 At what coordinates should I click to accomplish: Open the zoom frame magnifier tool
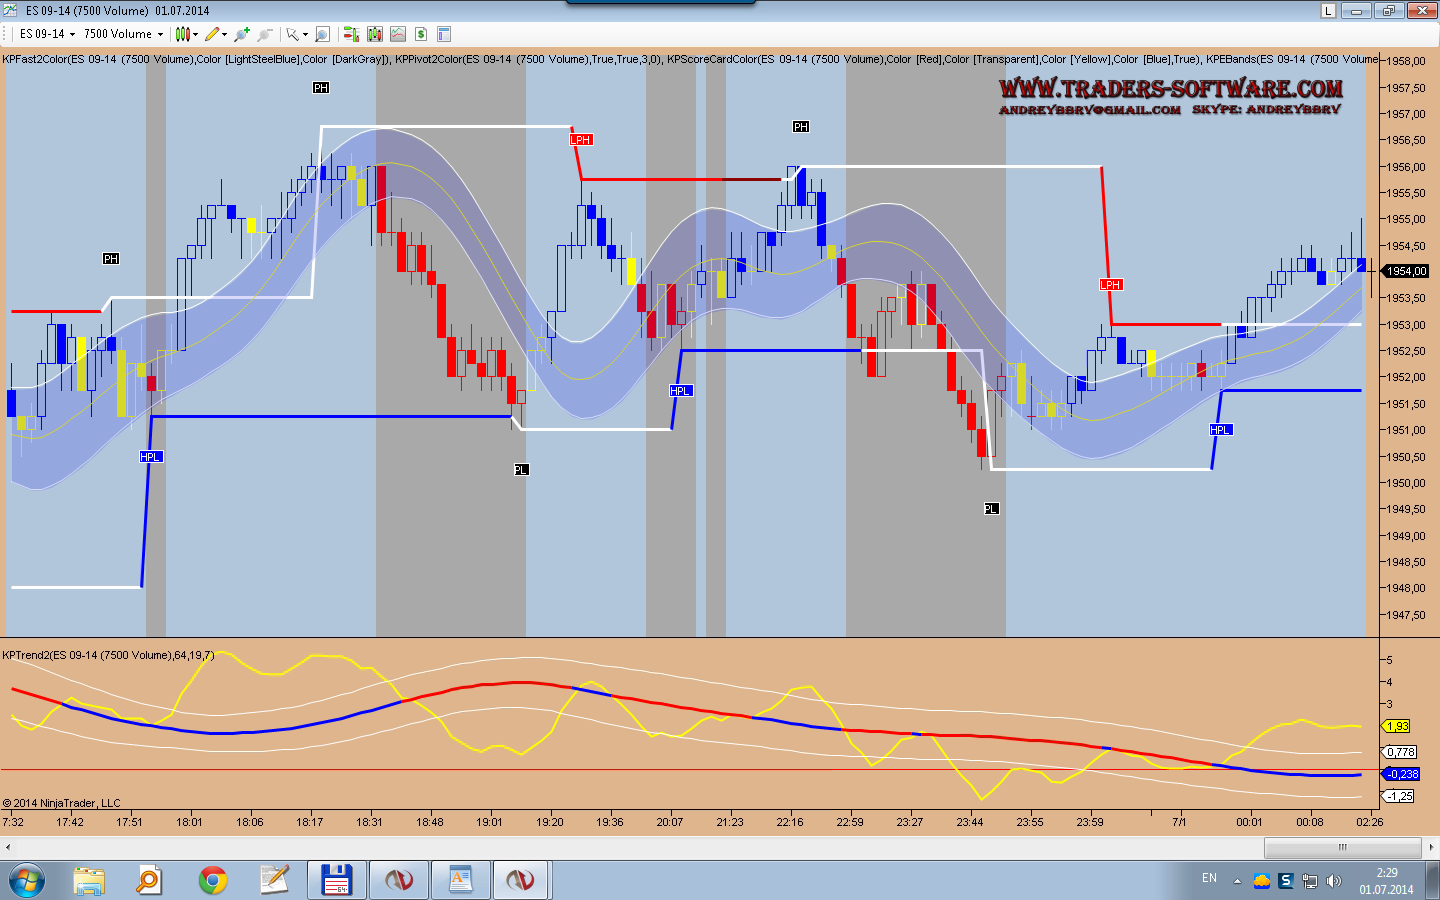click(x=322, y=34)
